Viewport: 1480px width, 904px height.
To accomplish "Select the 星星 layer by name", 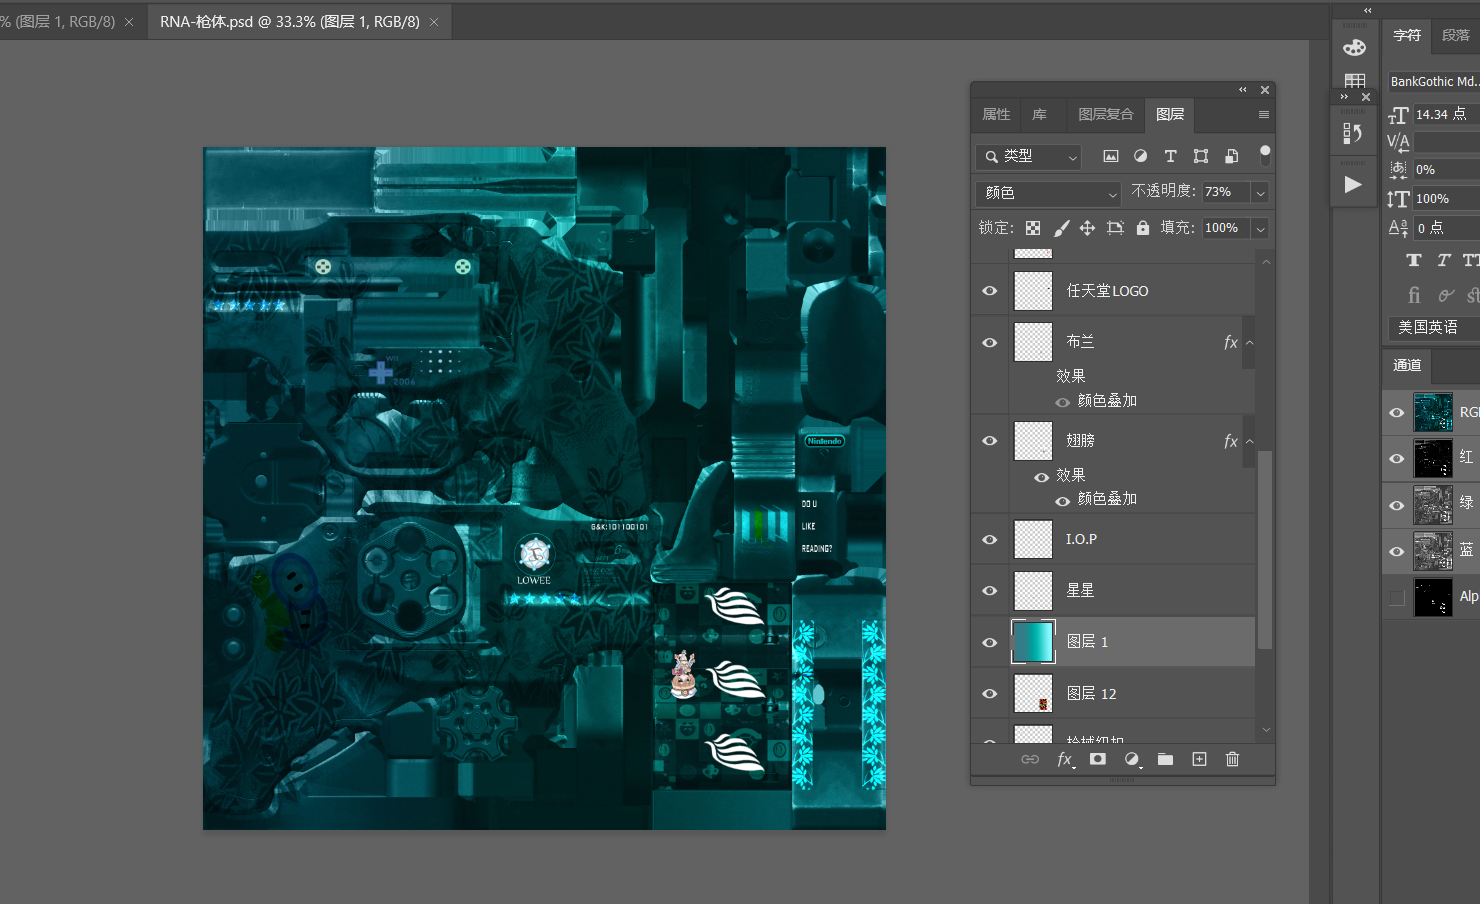I will pos(1080,591).
